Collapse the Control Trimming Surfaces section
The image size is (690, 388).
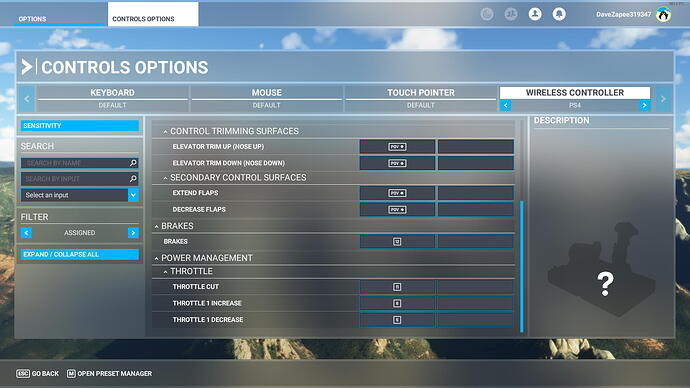[165, 132]
